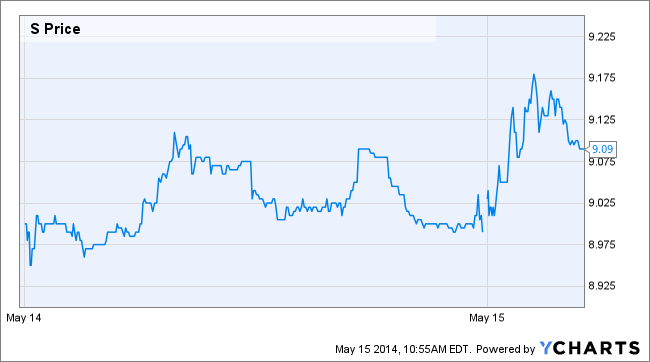Open the YCharts logo link

click(x=590, y=348)
